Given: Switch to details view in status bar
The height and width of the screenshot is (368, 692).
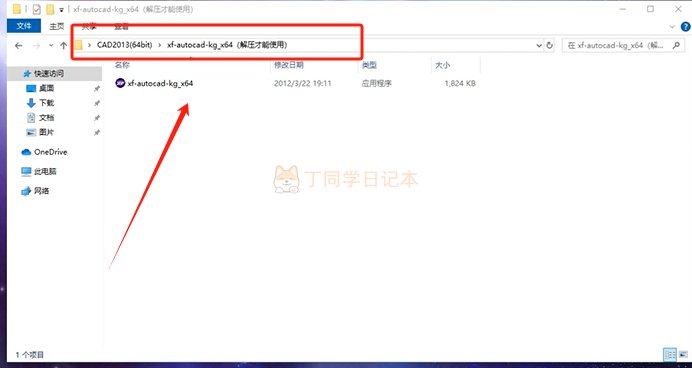Looking at the screenshot, I should click(670, 354).
